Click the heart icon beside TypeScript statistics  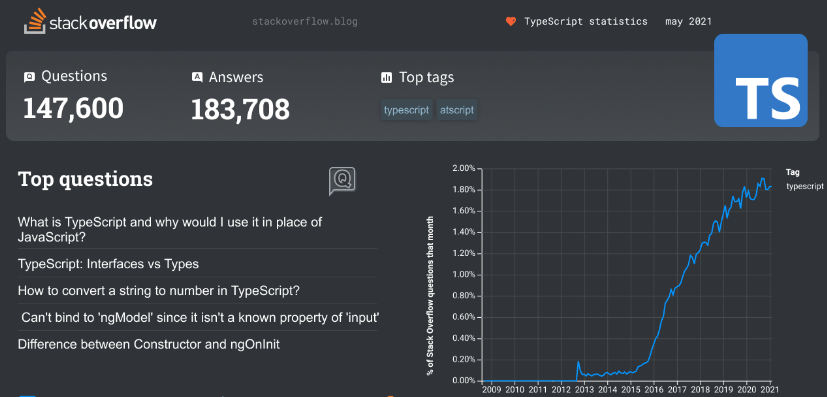[510, 22]
